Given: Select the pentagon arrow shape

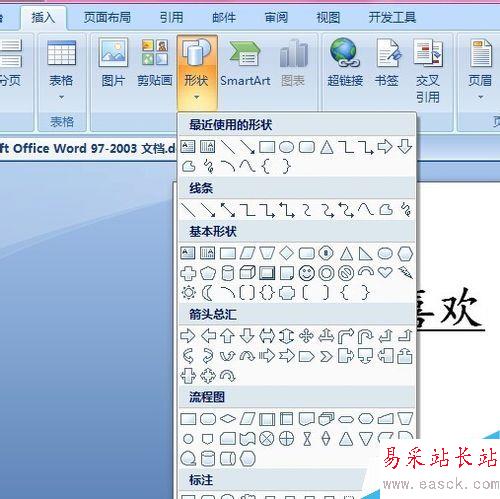Looking at the screenshot, I should [x=306, y=356].
